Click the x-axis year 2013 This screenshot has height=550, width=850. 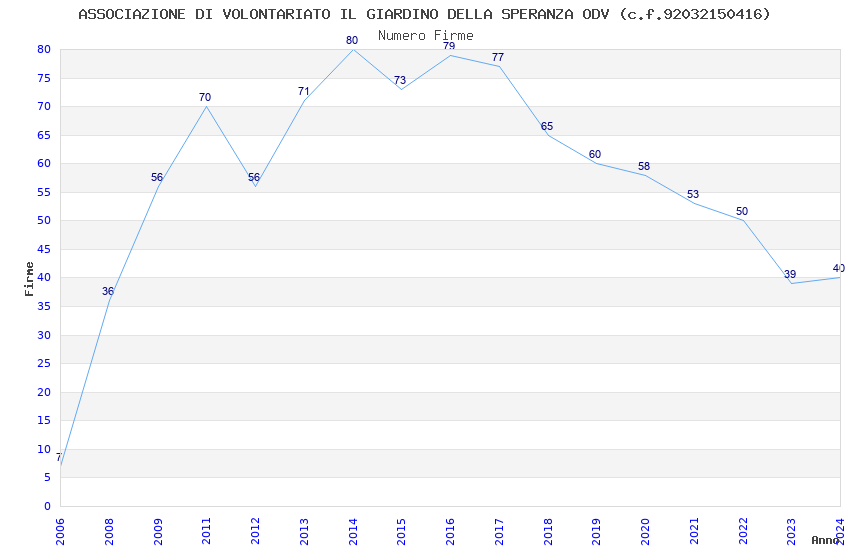click(304, 532)
